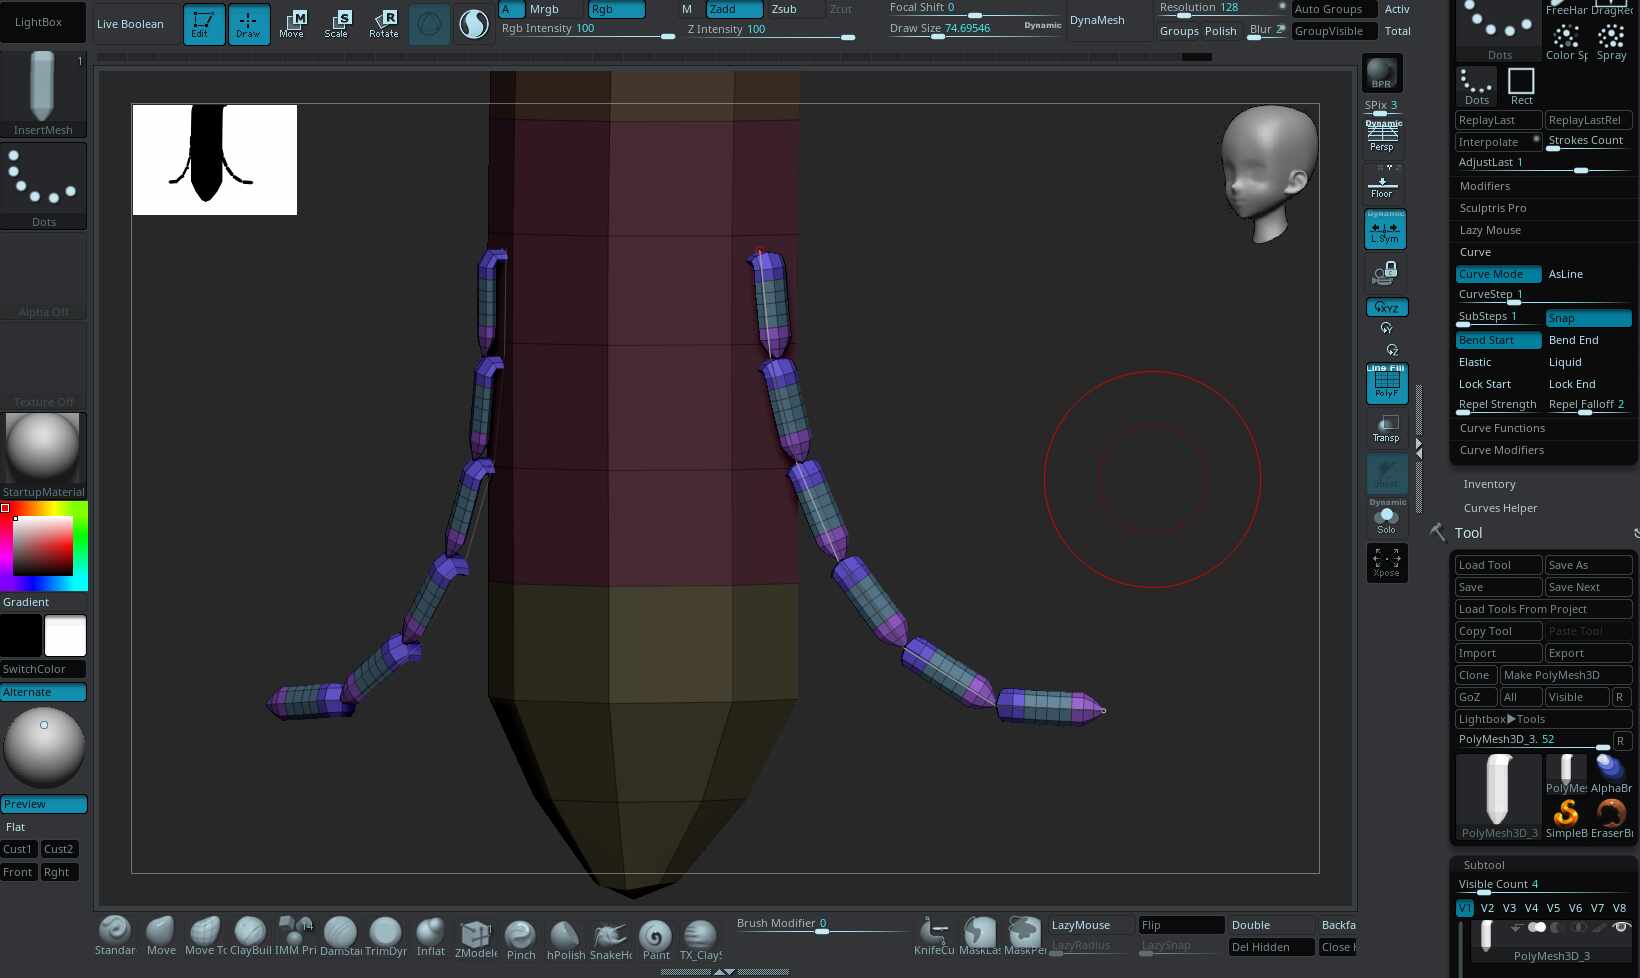Viewport: 1640px width, 978px height.
Task: Select the Color Spray stroke type
Action: pos(1567,42)
